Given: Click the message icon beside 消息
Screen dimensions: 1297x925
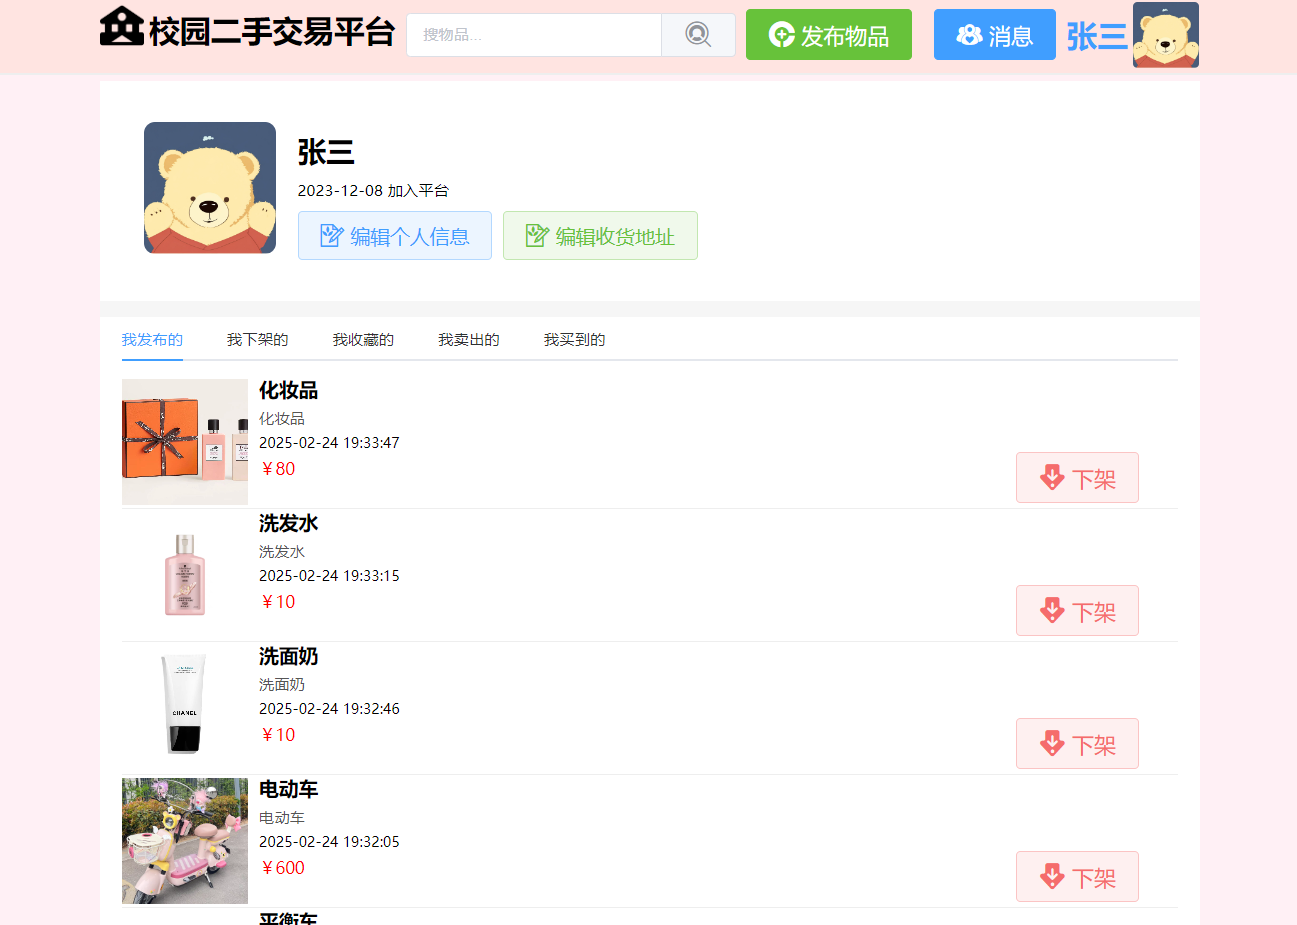Looking at the screenshot, I should click(968, 35).
